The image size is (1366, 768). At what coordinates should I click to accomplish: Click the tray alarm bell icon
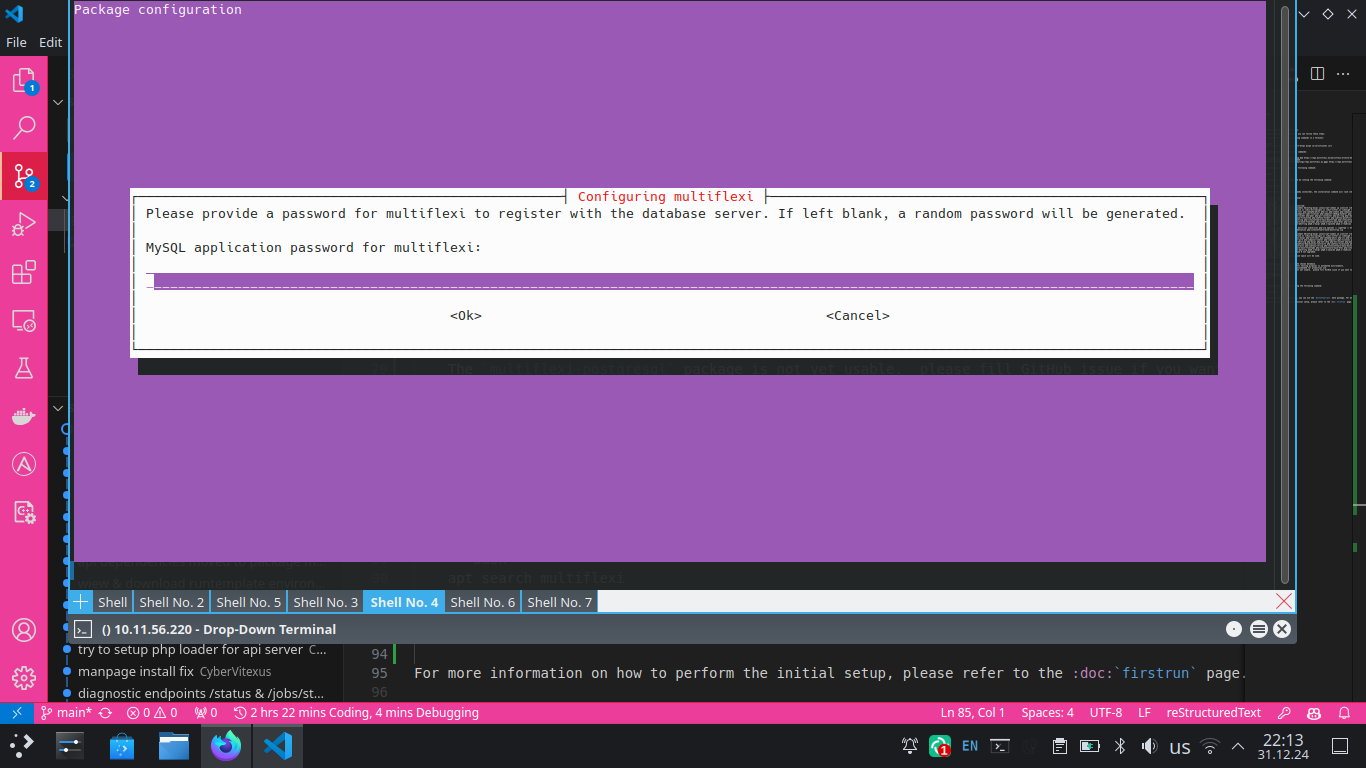coord(910,746)
